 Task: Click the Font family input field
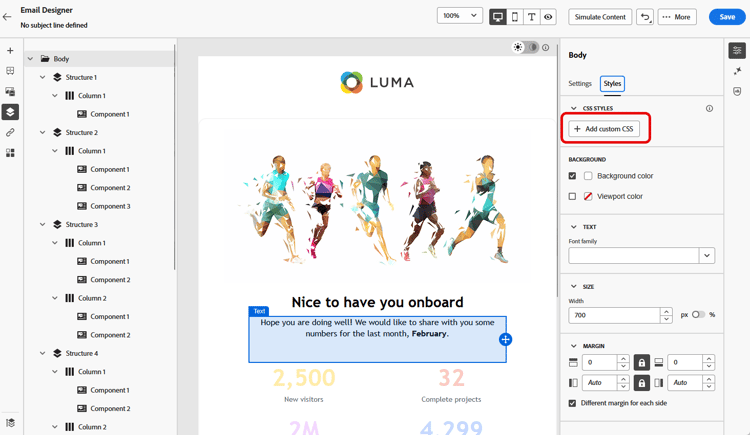[x=633, y=256]
